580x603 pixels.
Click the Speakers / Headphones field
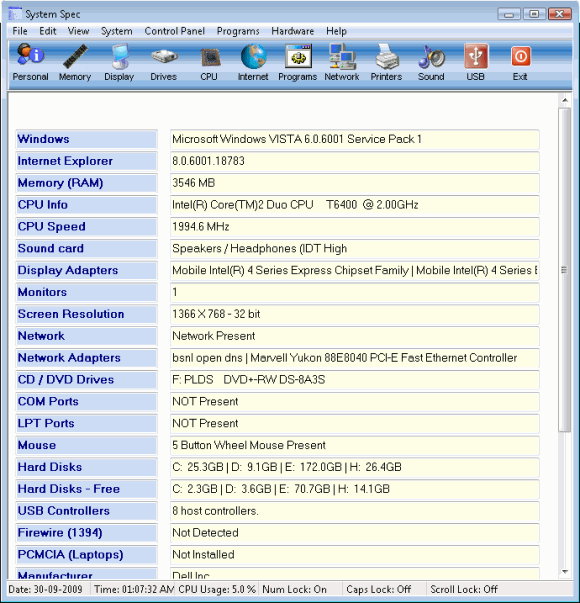click(x=355, y=248)
